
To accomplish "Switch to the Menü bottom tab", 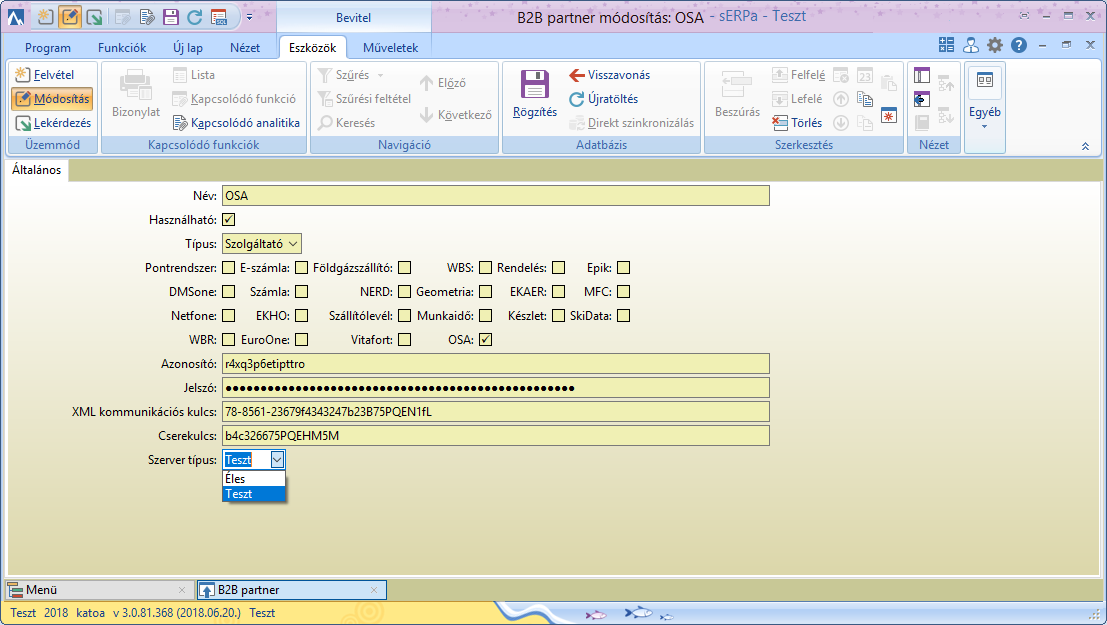I will click(98, 590).
